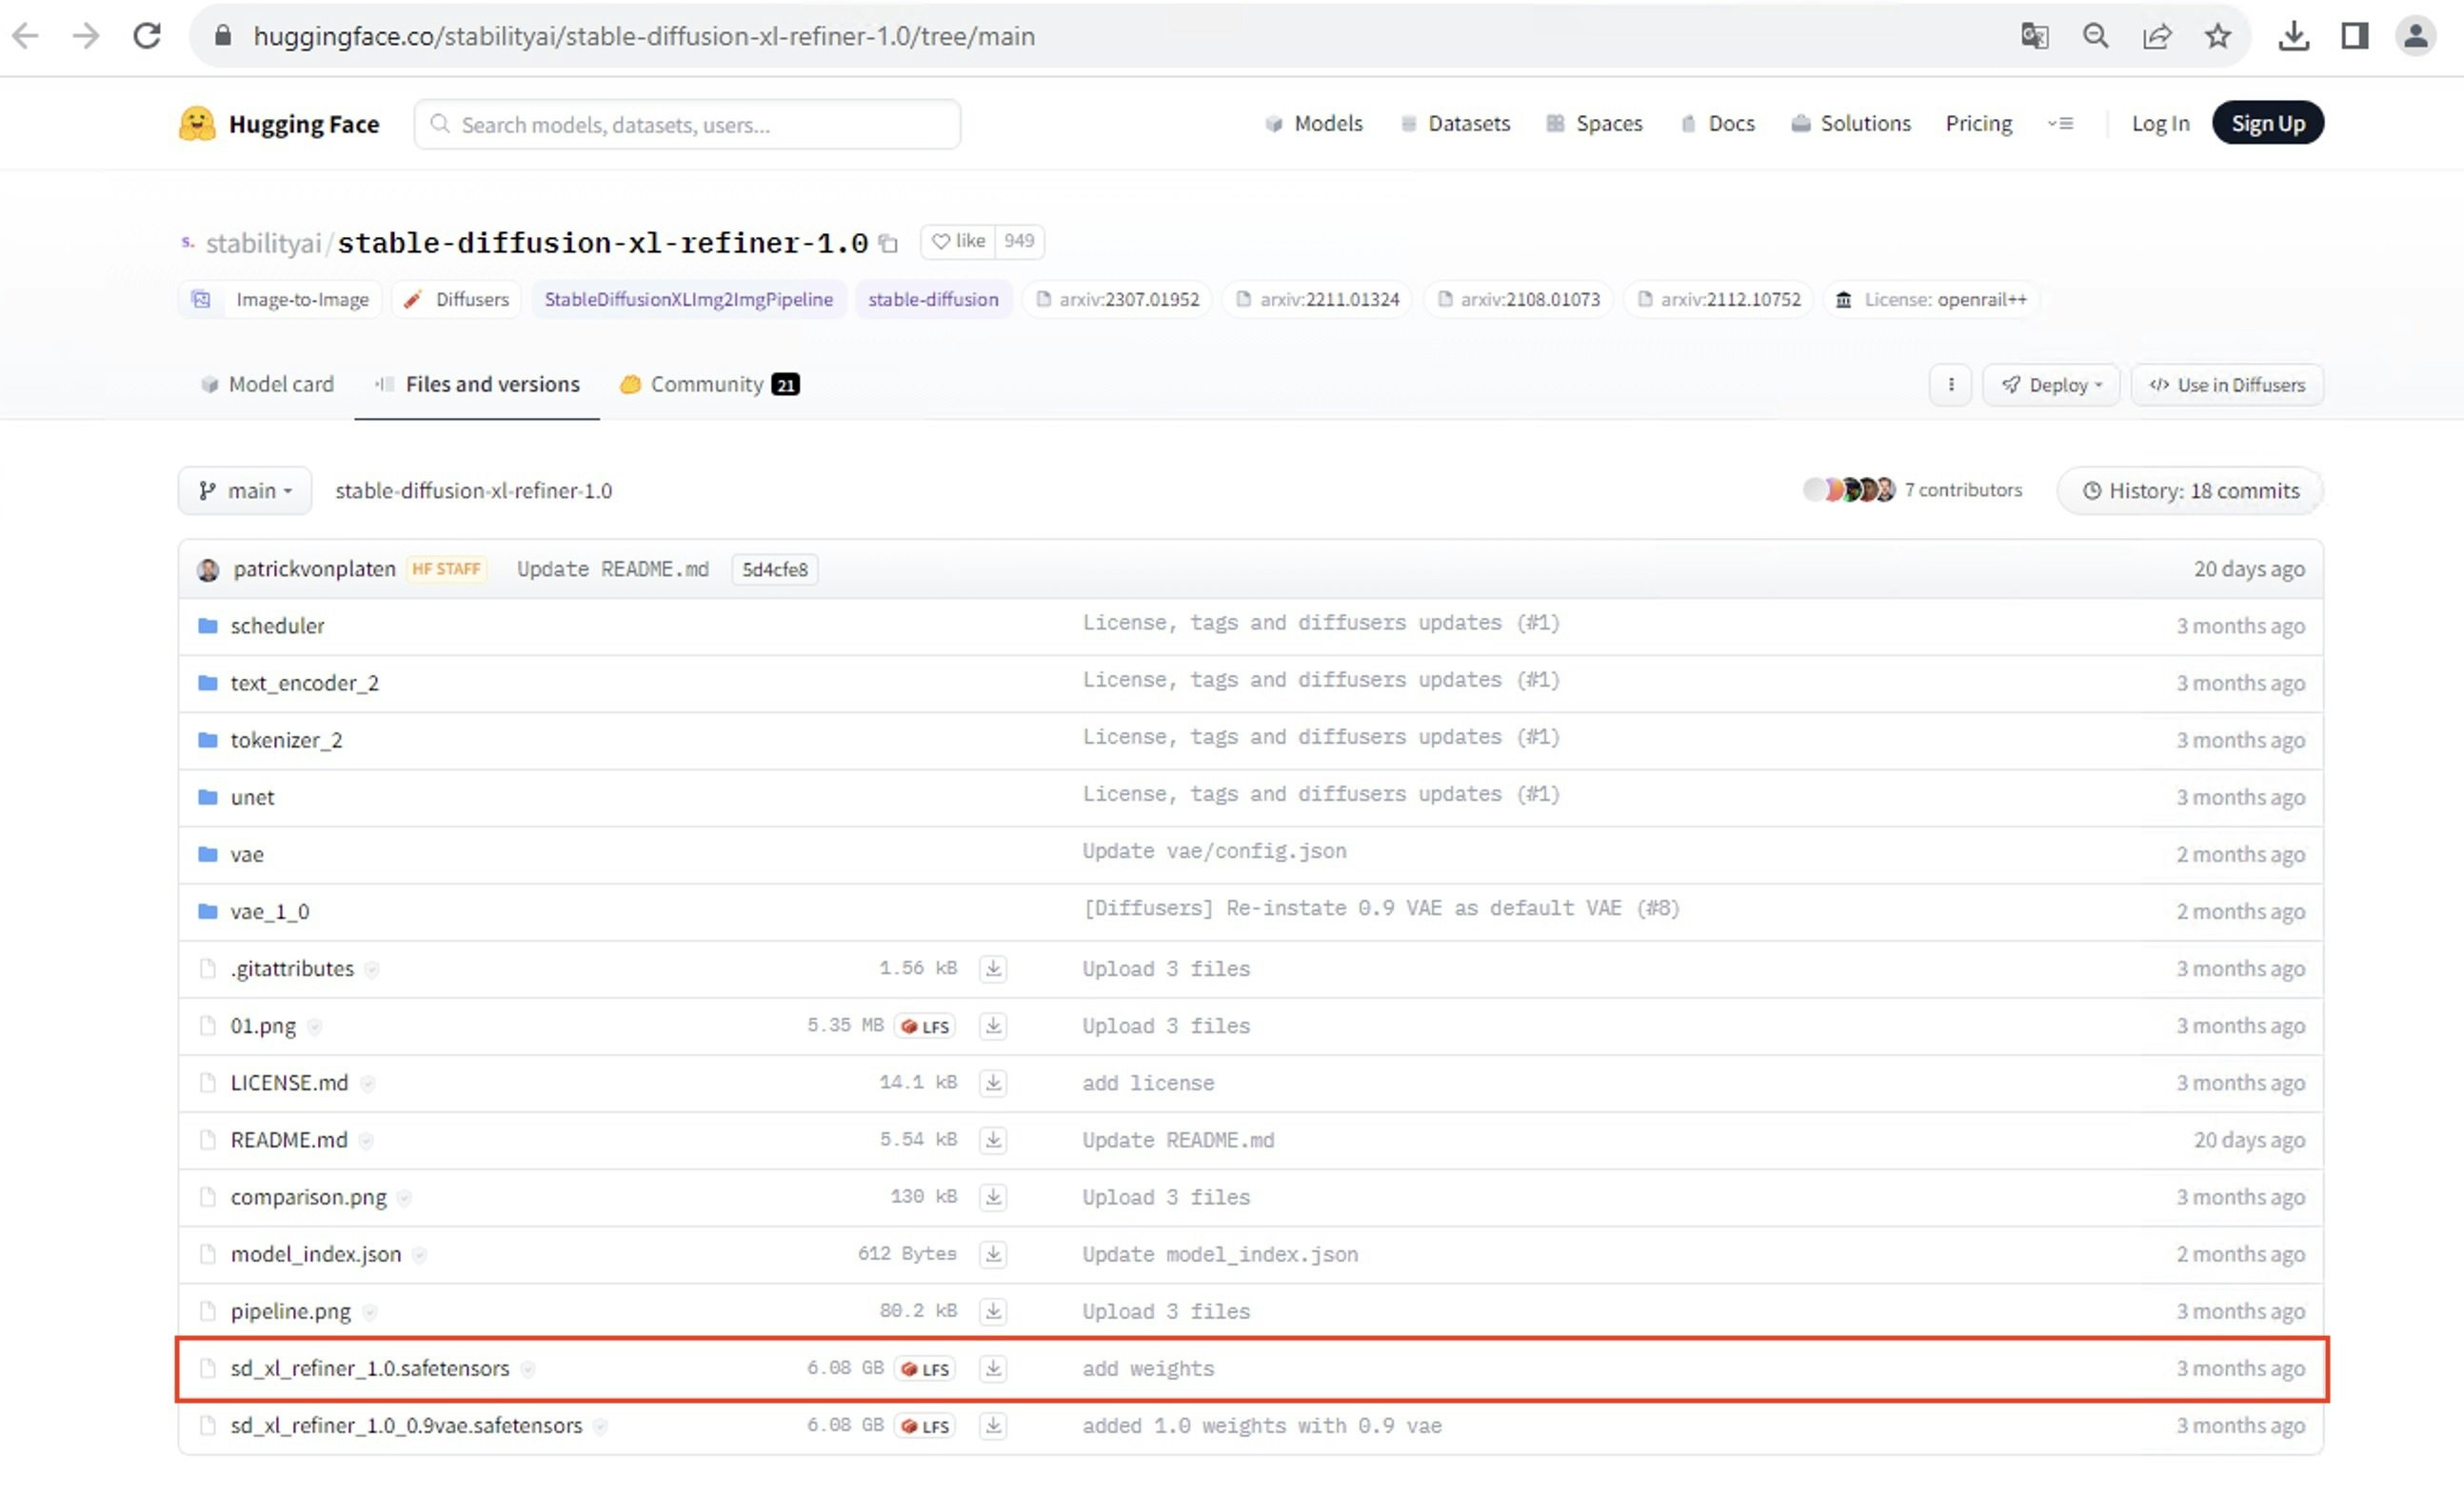The height and width of the screenshot is (1497, 2464).
Task: Toggle like on the stable-diffusion-xl-refiner model
Action: (x=958, y=241)
